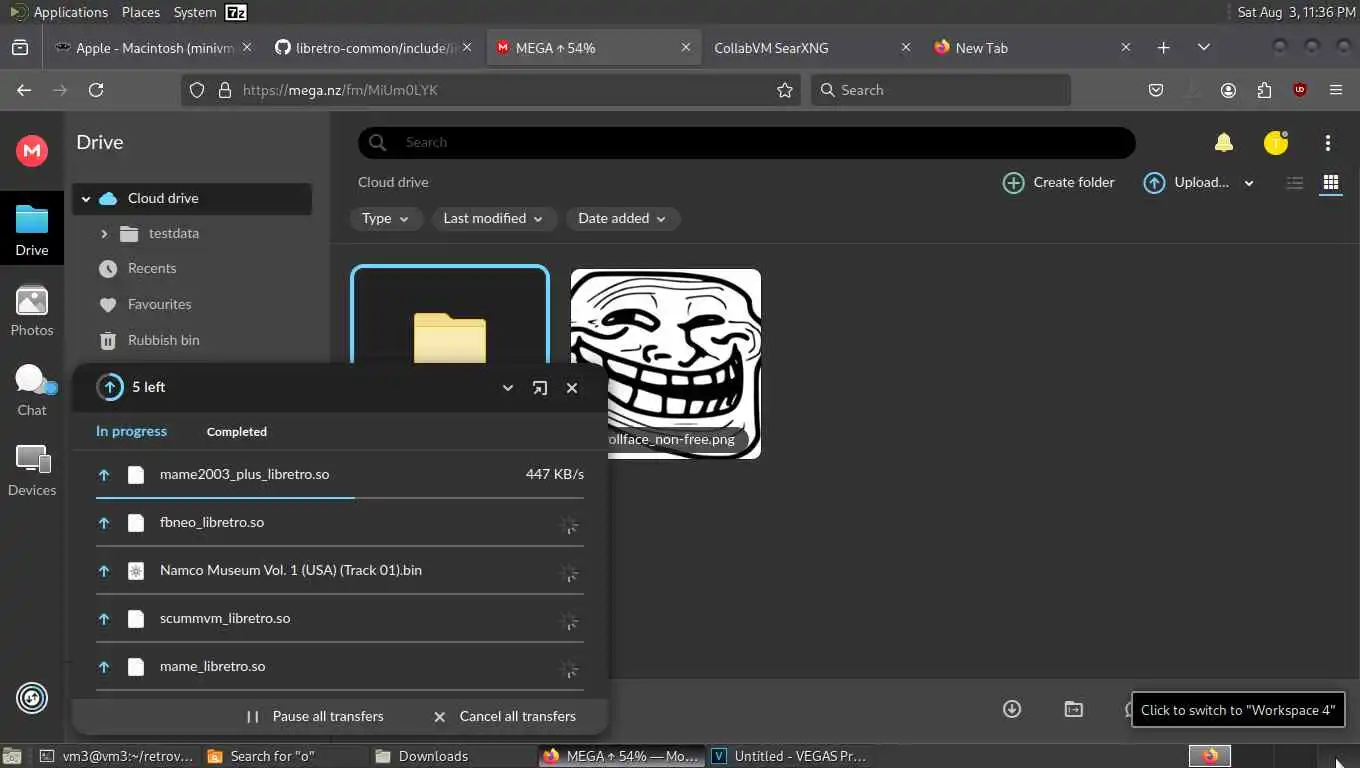Switch to Apple - Macintosh browser tab

point(154,48)
